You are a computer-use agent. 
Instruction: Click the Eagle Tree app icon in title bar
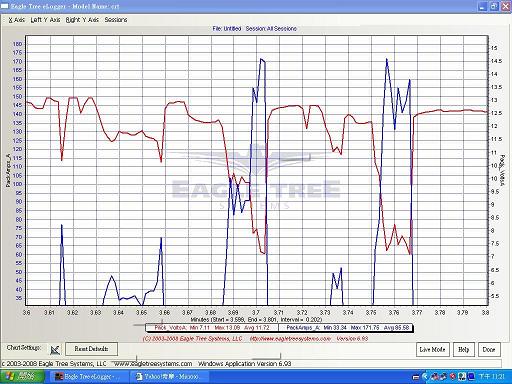pyautogui.click(x=5, y=6)
